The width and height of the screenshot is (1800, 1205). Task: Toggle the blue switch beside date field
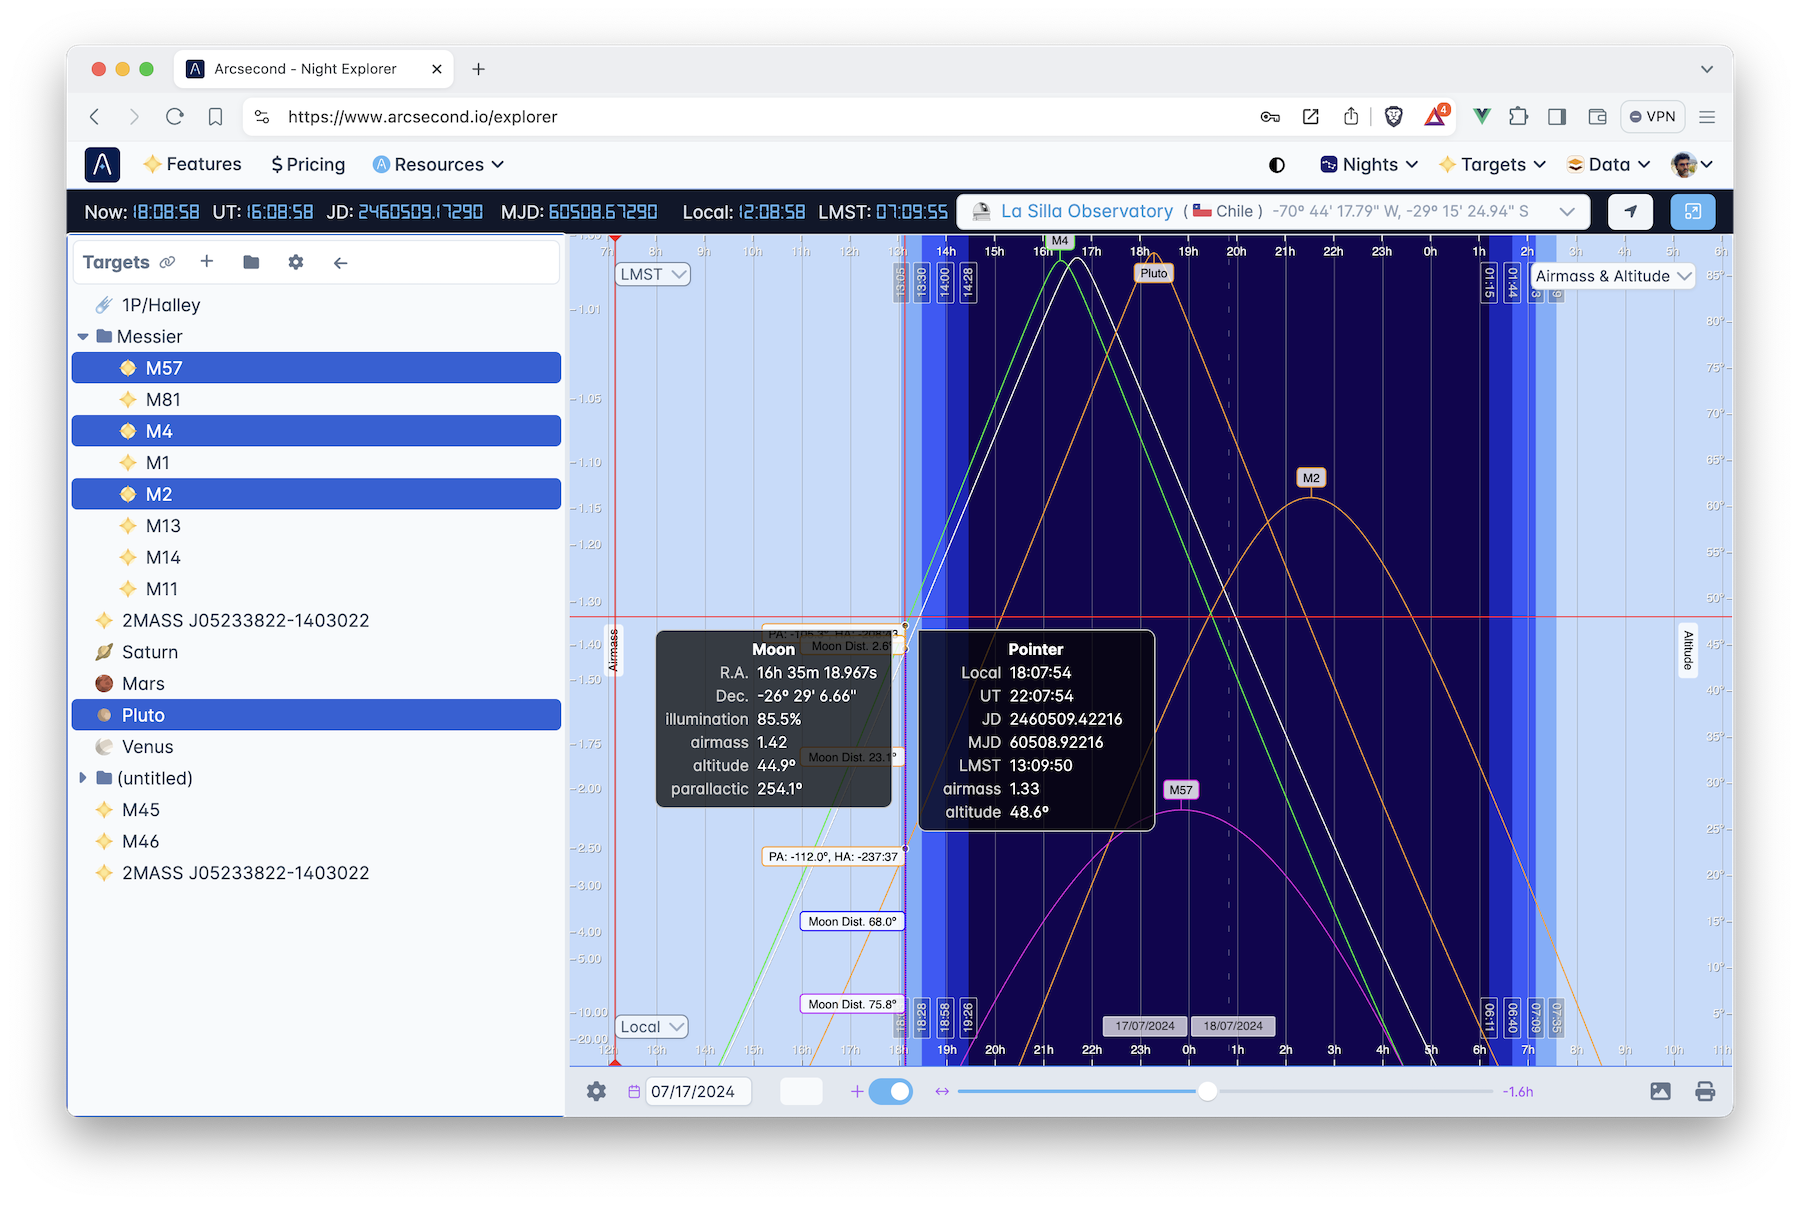(x=890, y=1091)
